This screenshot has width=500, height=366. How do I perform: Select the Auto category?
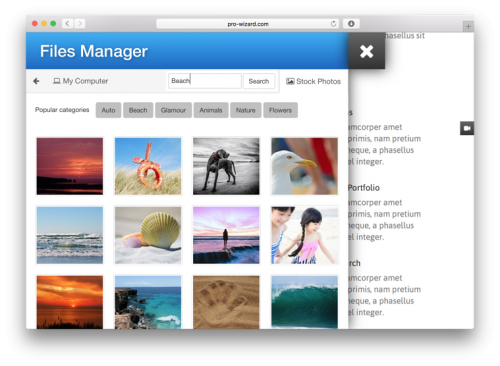pyautogui.click(x=108, y=110)
